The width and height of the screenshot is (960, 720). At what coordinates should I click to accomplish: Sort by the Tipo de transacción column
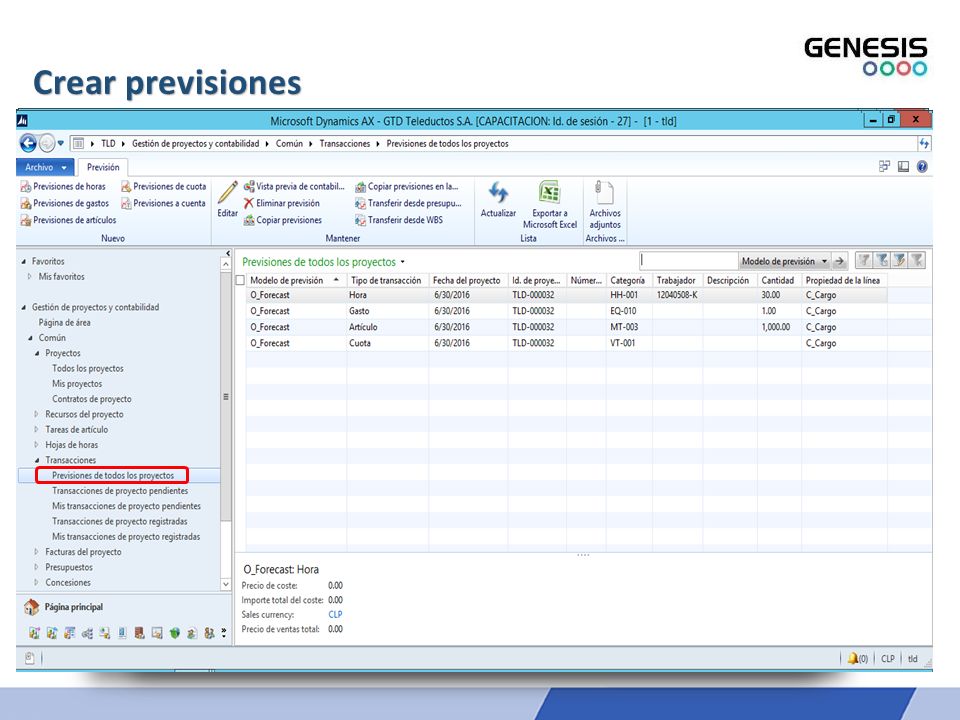point(388,280)
